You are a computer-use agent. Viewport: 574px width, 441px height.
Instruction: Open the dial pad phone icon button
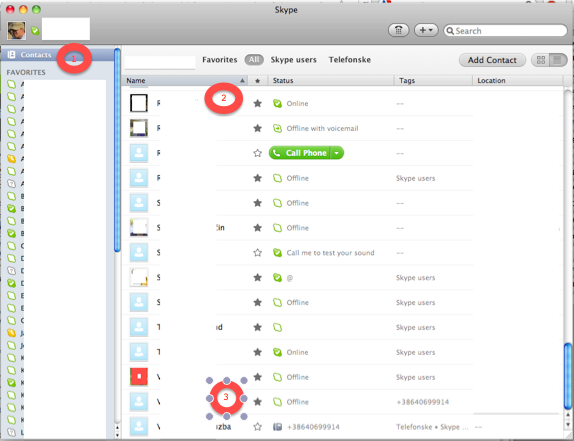(x=398, y=30)
